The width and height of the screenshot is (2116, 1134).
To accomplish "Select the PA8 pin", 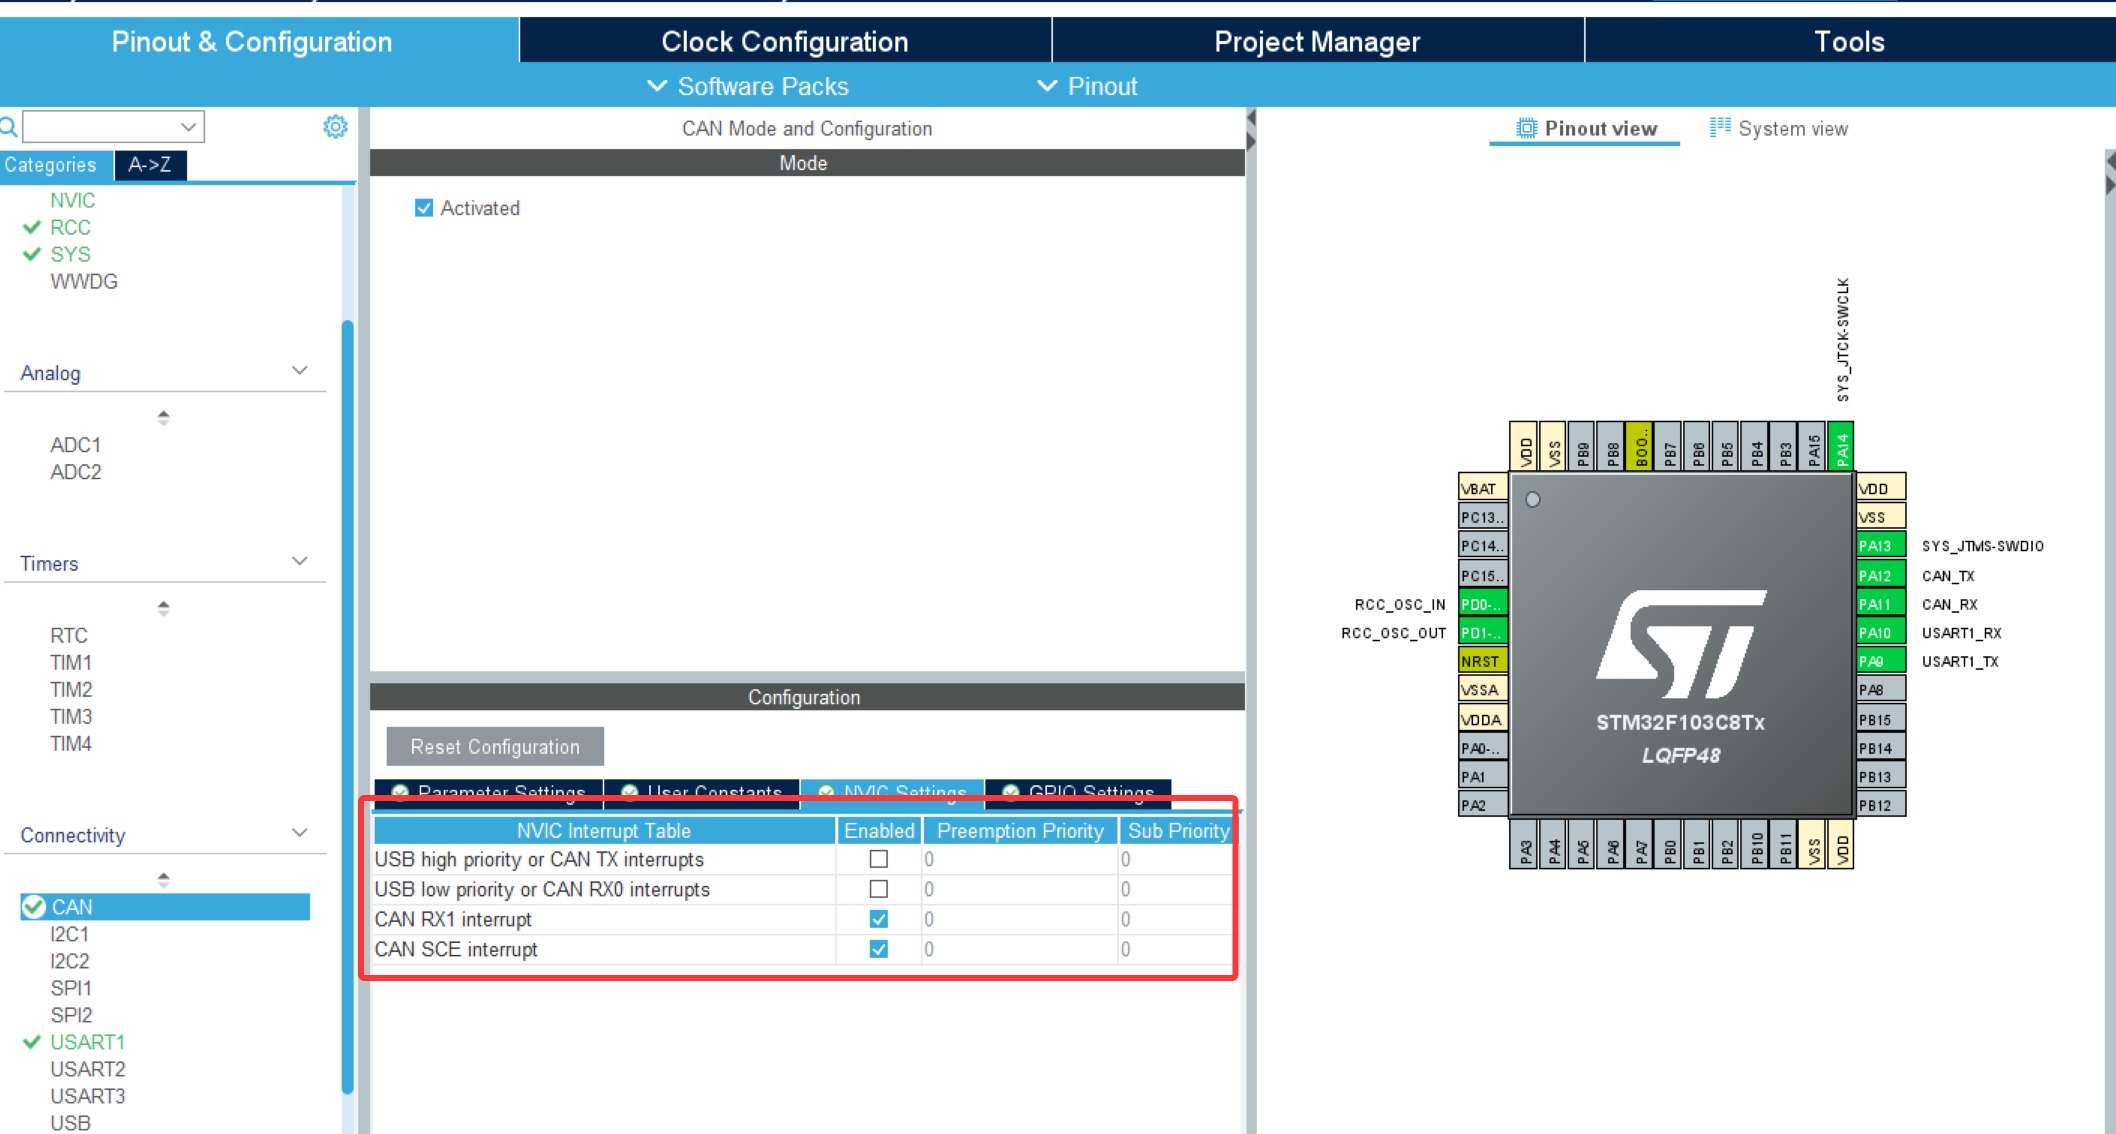I will click(1881, 690).
